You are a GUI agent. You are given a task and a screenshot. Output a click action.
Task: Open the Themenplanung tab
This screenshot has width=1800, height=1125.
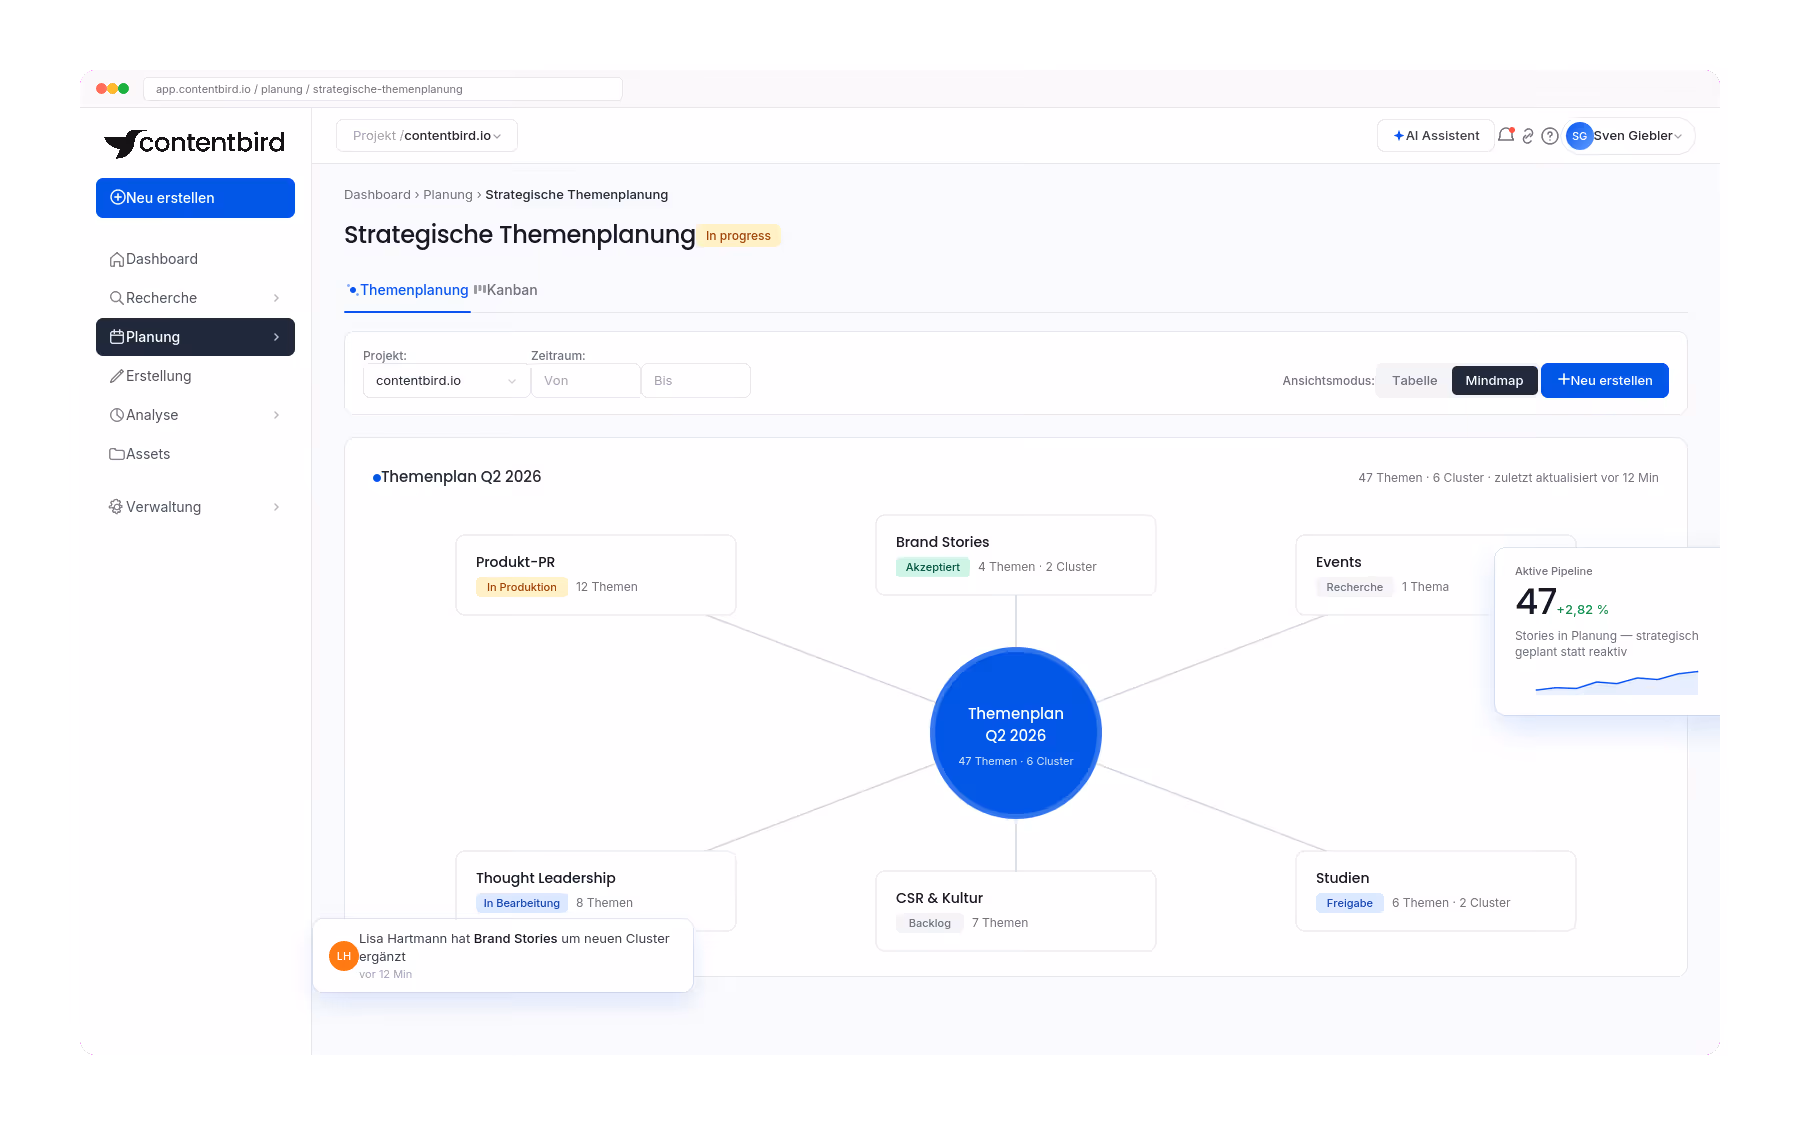click(407, 290)
